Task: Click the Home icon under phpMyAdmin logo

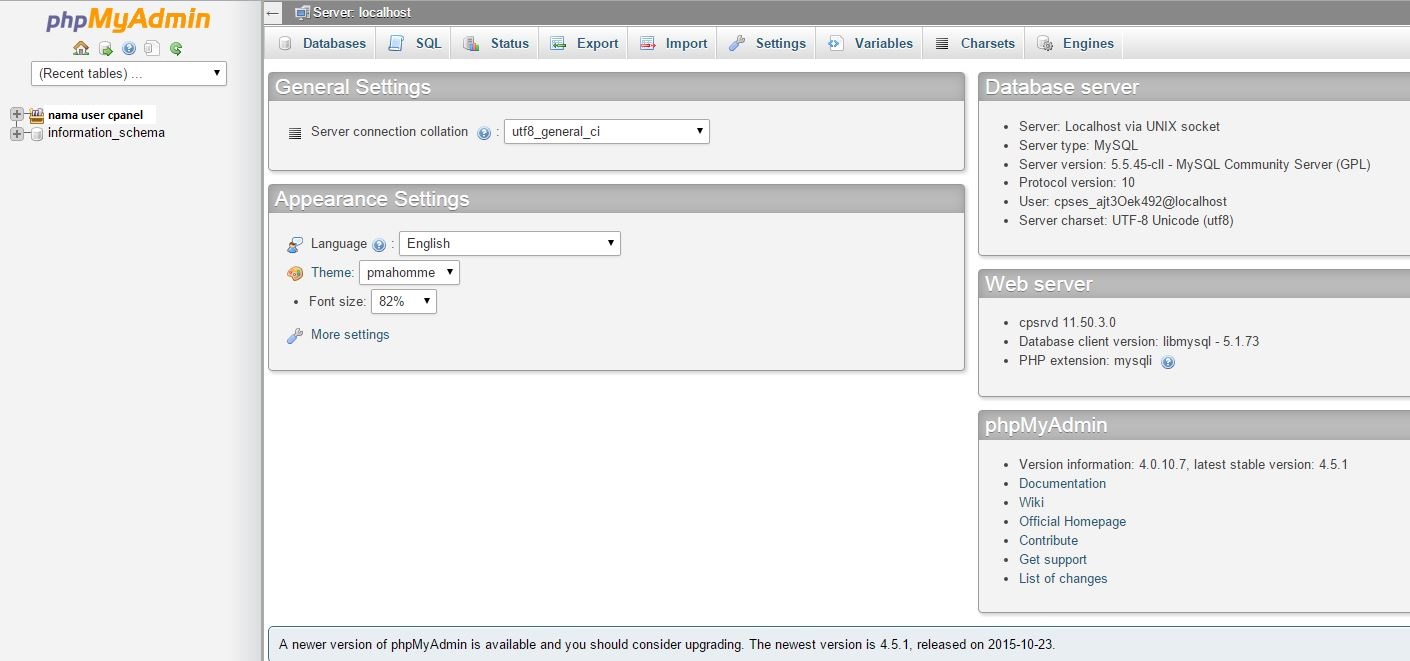Action: pyautogui.click(x=81, y=48)
